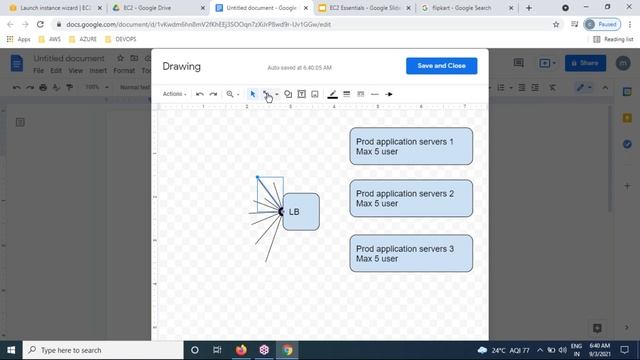Select Prod application servers 2 box
Screen dimensions: 640x360
point(411,198)
